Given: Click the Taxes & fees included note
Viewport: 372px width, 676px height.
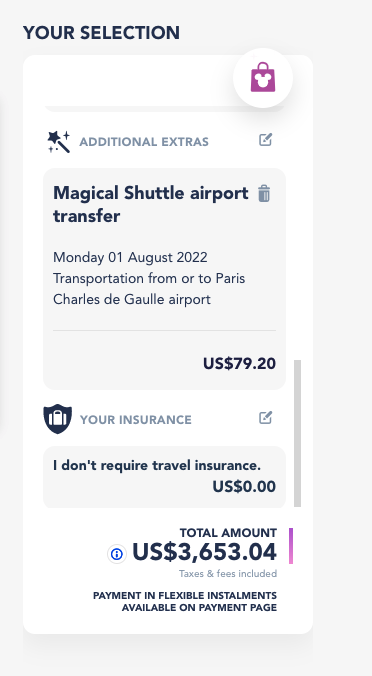Looking at the screenshot, I should [228, 574].
